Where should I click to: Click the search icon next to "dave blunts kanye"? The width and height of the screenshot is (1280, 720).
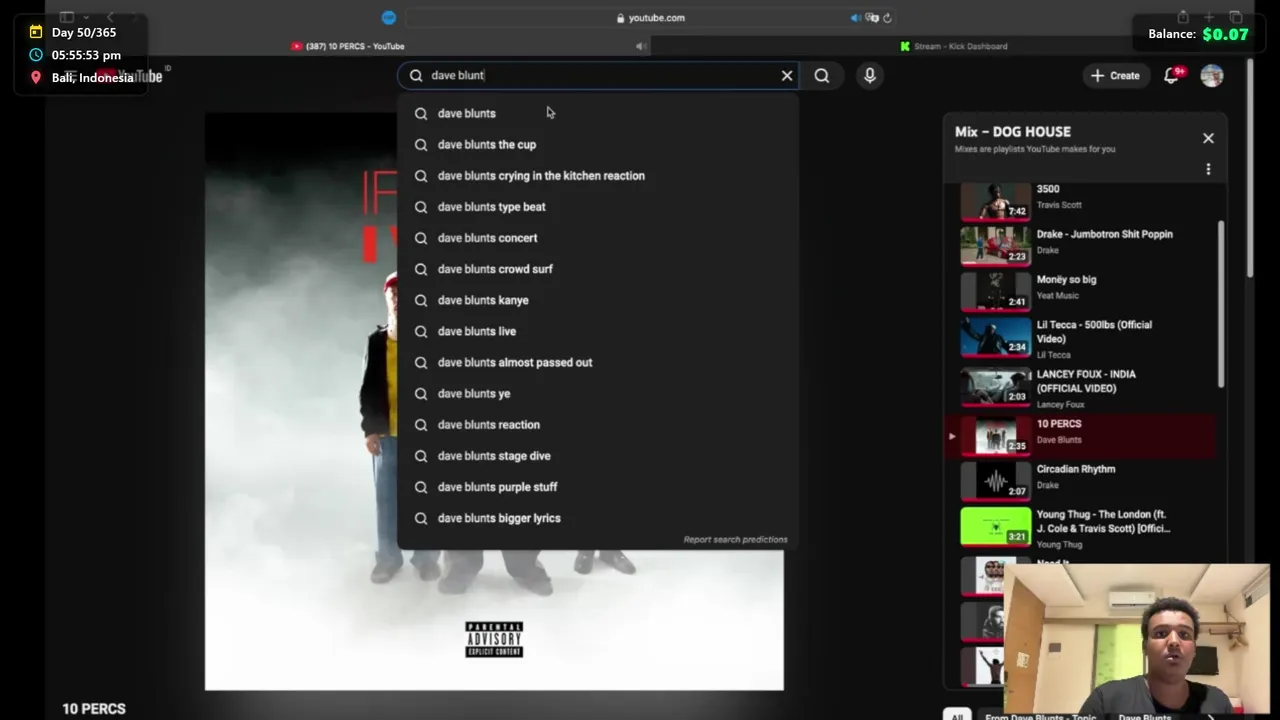click(x=421, y=300)
